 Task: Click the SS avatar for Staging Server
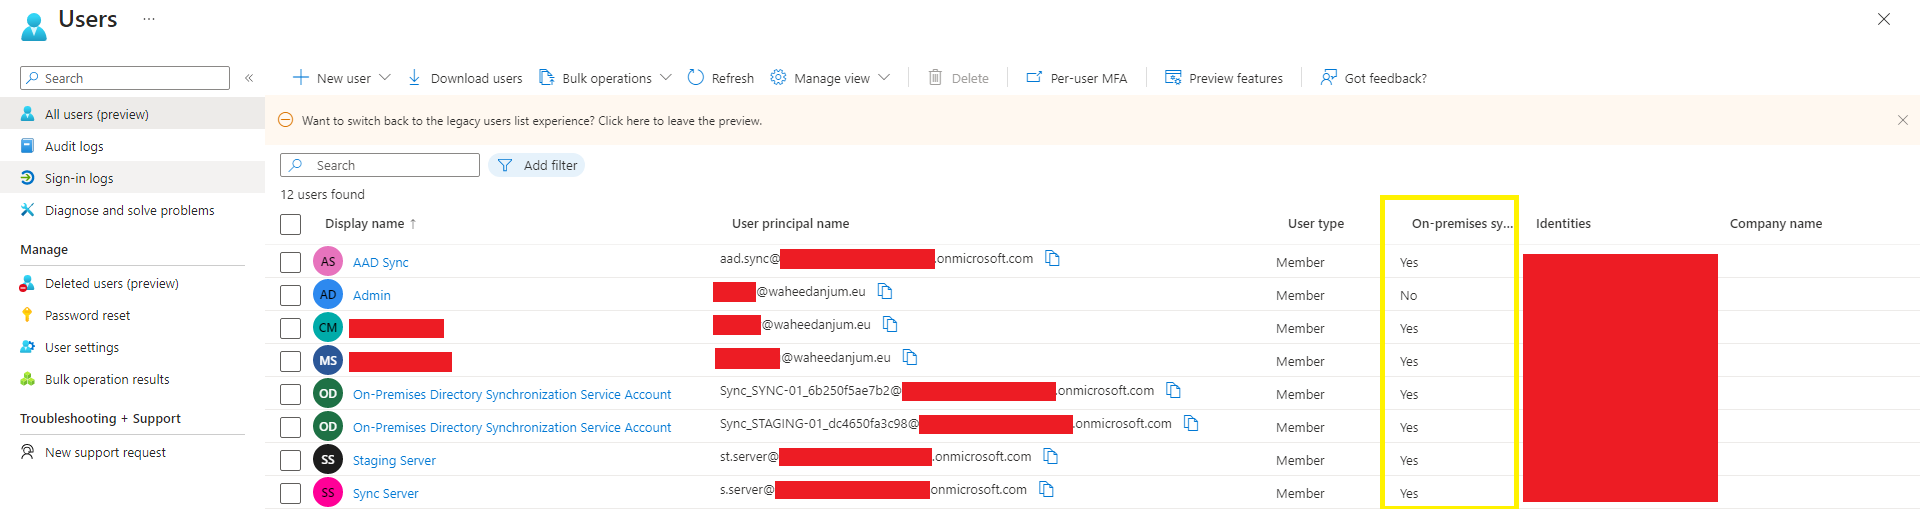point(328,459)
